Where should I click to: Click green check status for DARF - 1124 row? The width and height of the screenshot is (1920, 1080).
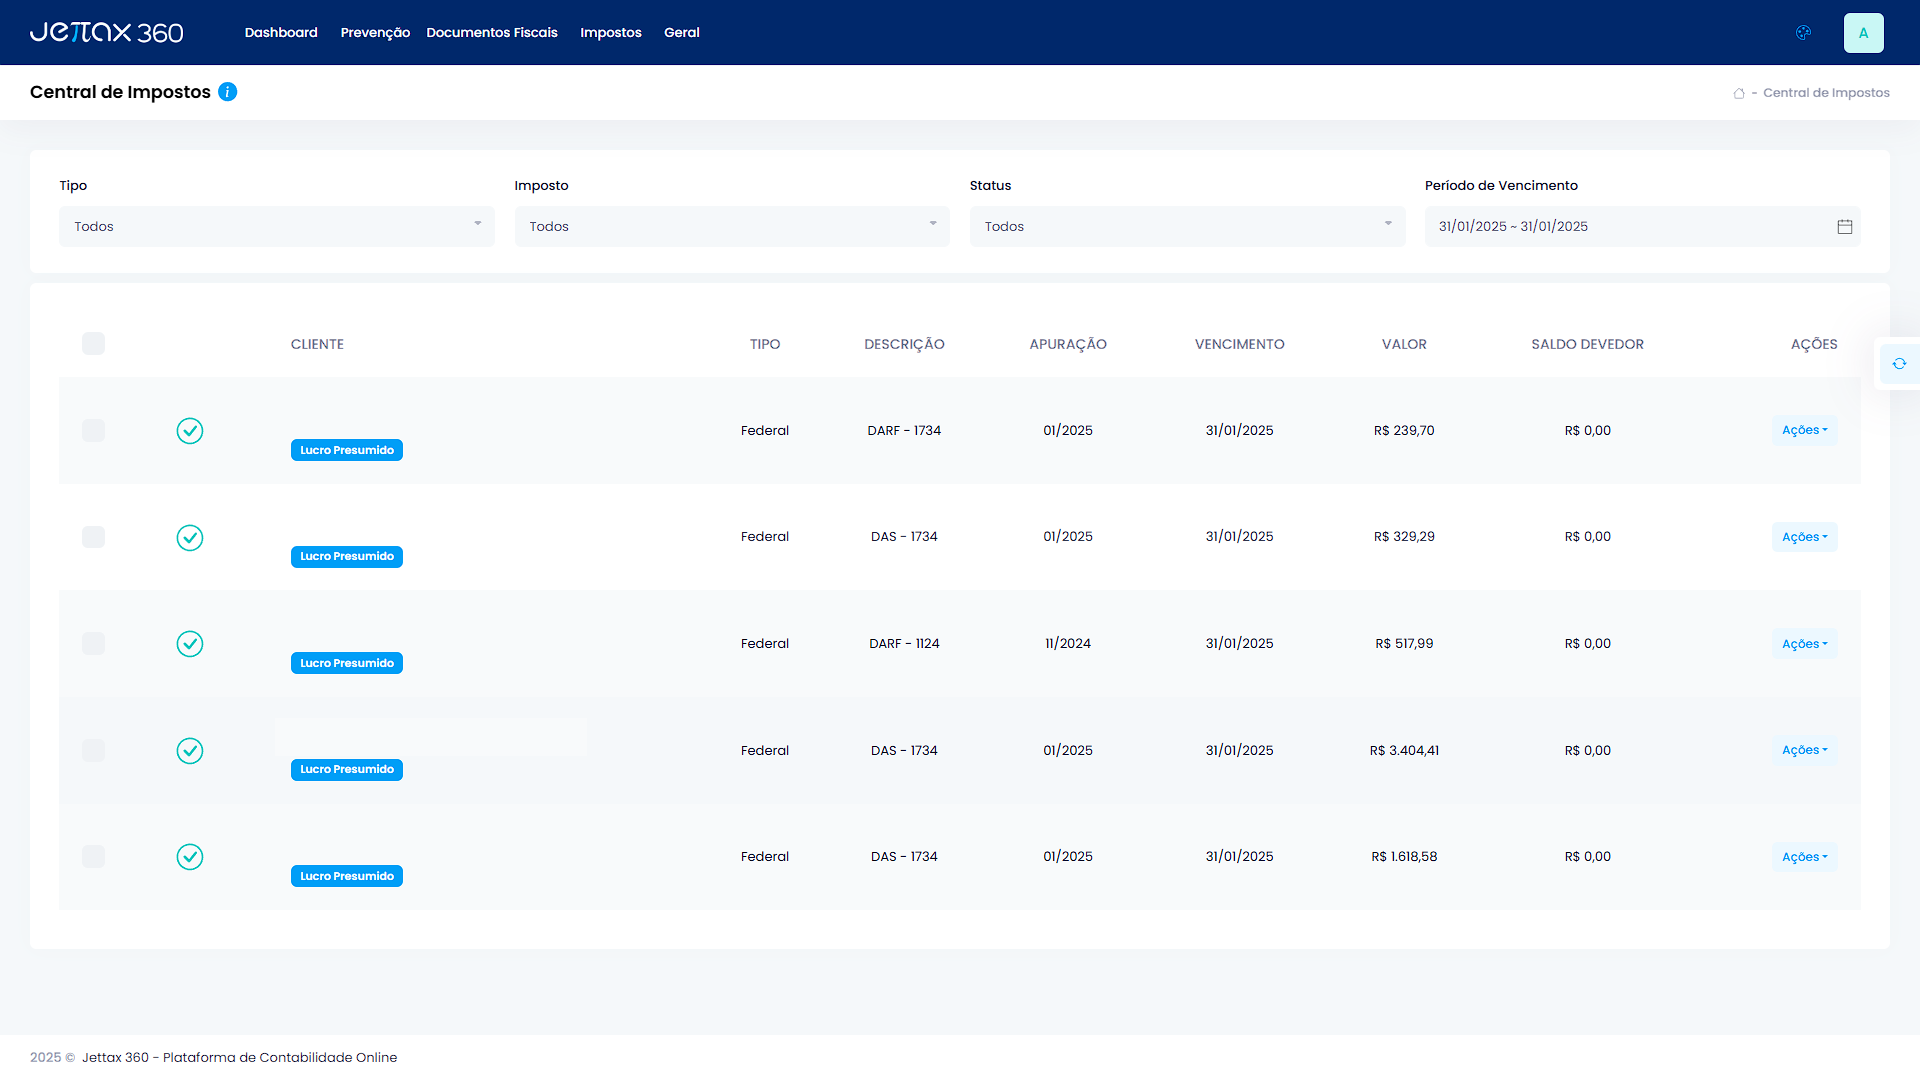(x=190, y=644)
